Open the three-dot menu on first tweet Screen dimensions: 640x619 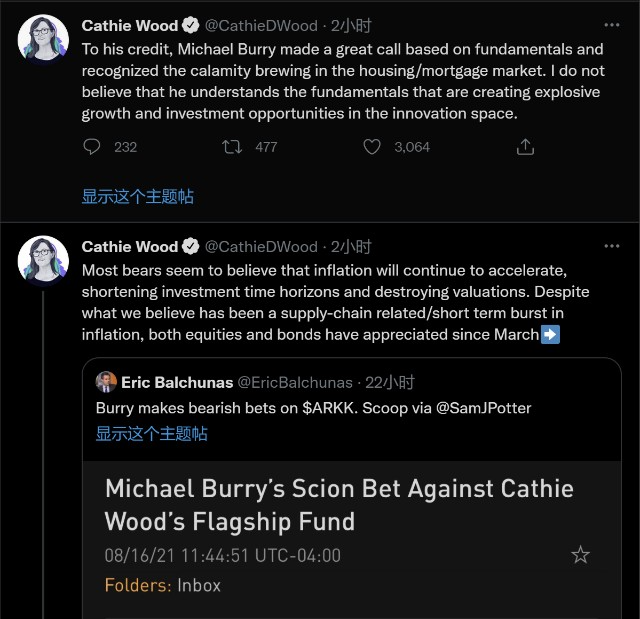click(611, 25)
